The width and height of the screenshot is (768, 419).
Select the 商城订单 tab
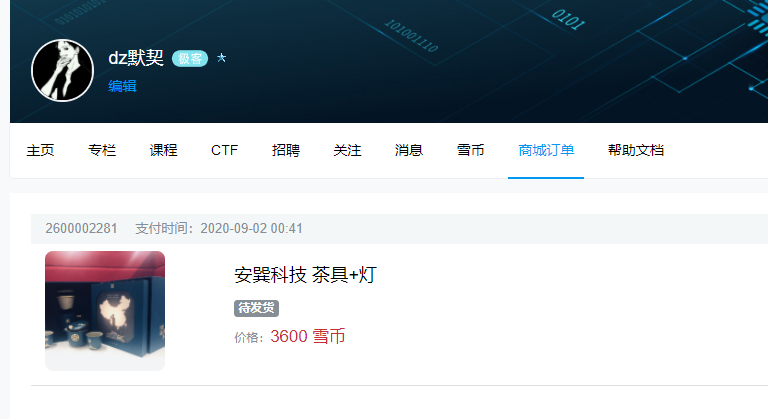point(546,150)
